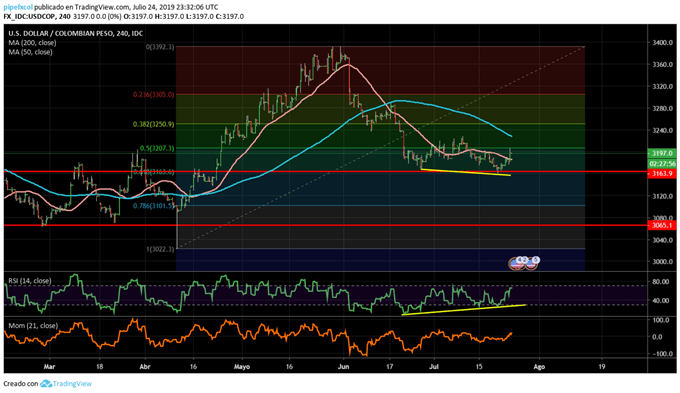Click the 0.382(3250.9) Fibonacci level label

coord(154,124)
